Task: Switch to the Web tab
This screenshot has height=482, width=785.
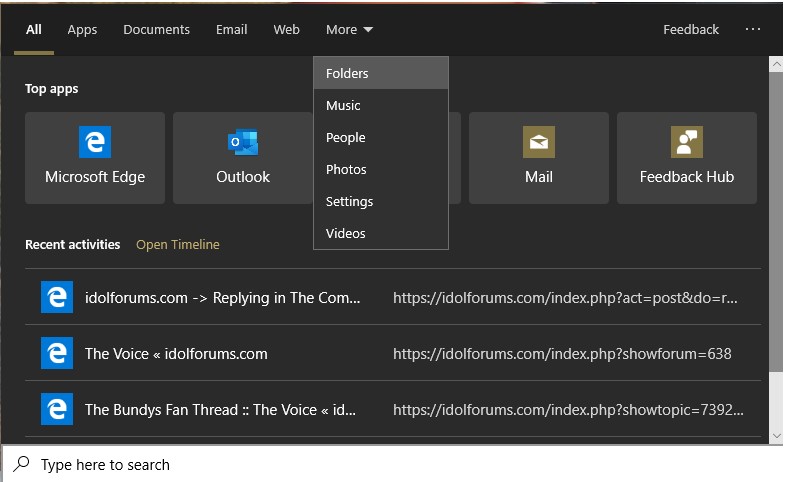Action: click(286, 30)
